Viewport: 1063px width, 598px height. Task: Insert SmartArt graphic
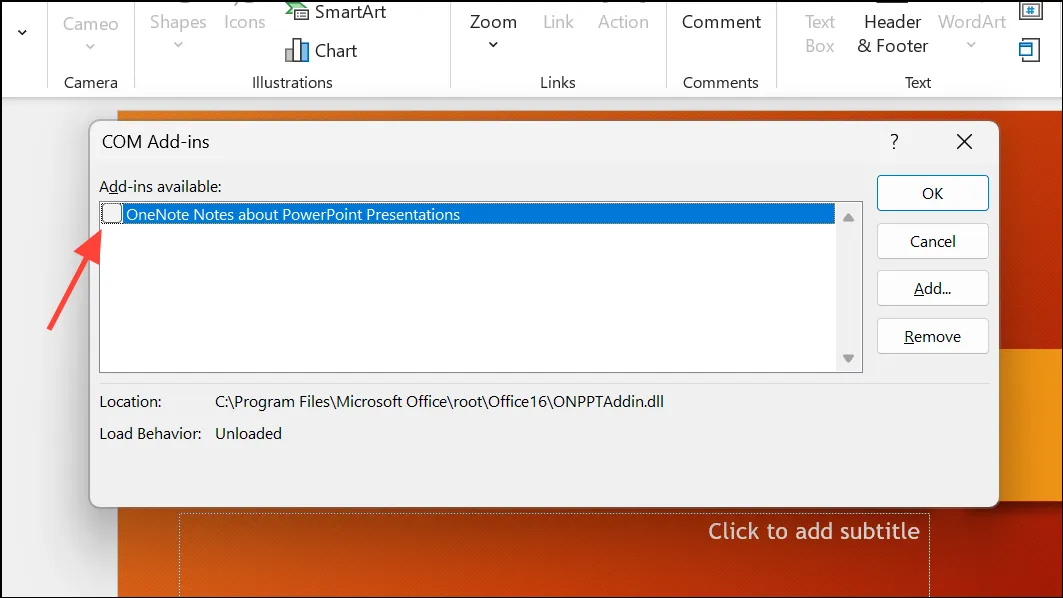[x=336, y=12]
